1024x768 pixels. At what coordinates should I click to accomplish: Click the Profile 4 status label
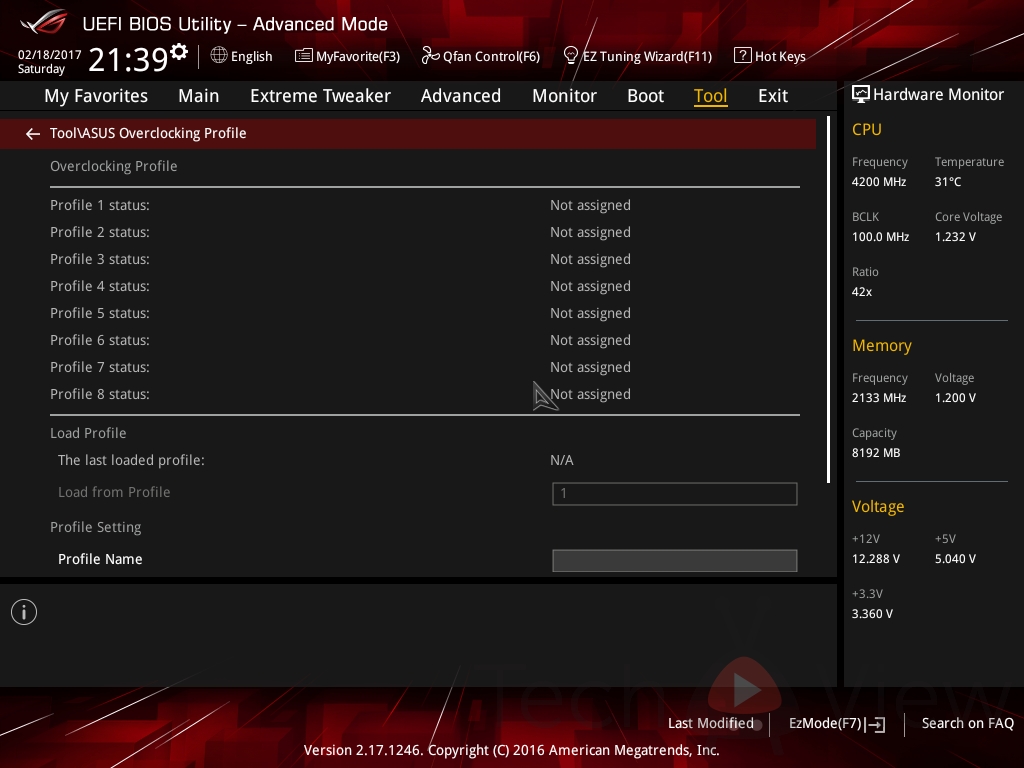coord(100,286)
